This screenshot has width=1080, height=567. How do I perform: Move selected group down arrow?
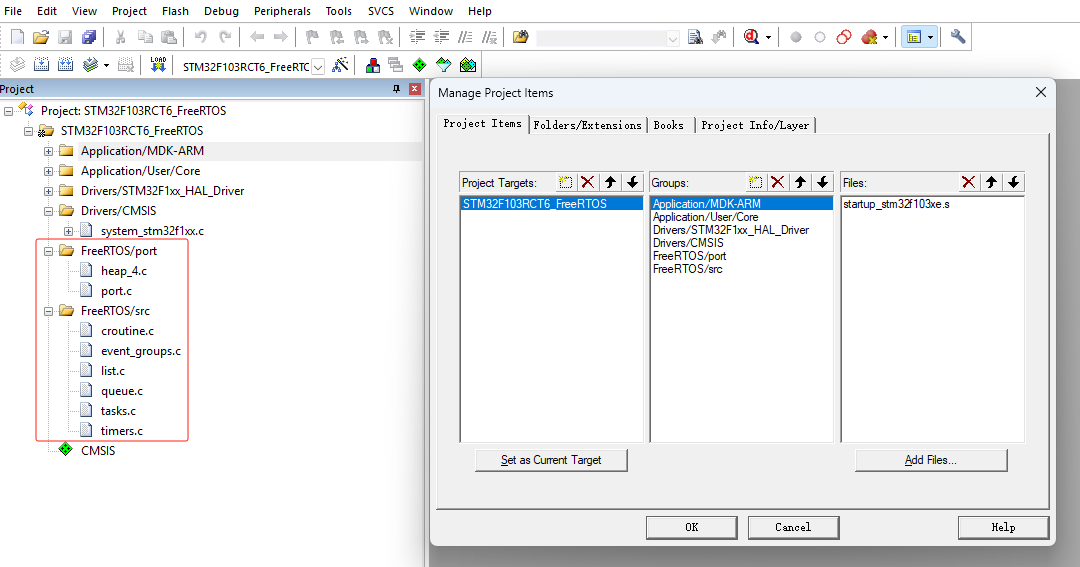822,183
